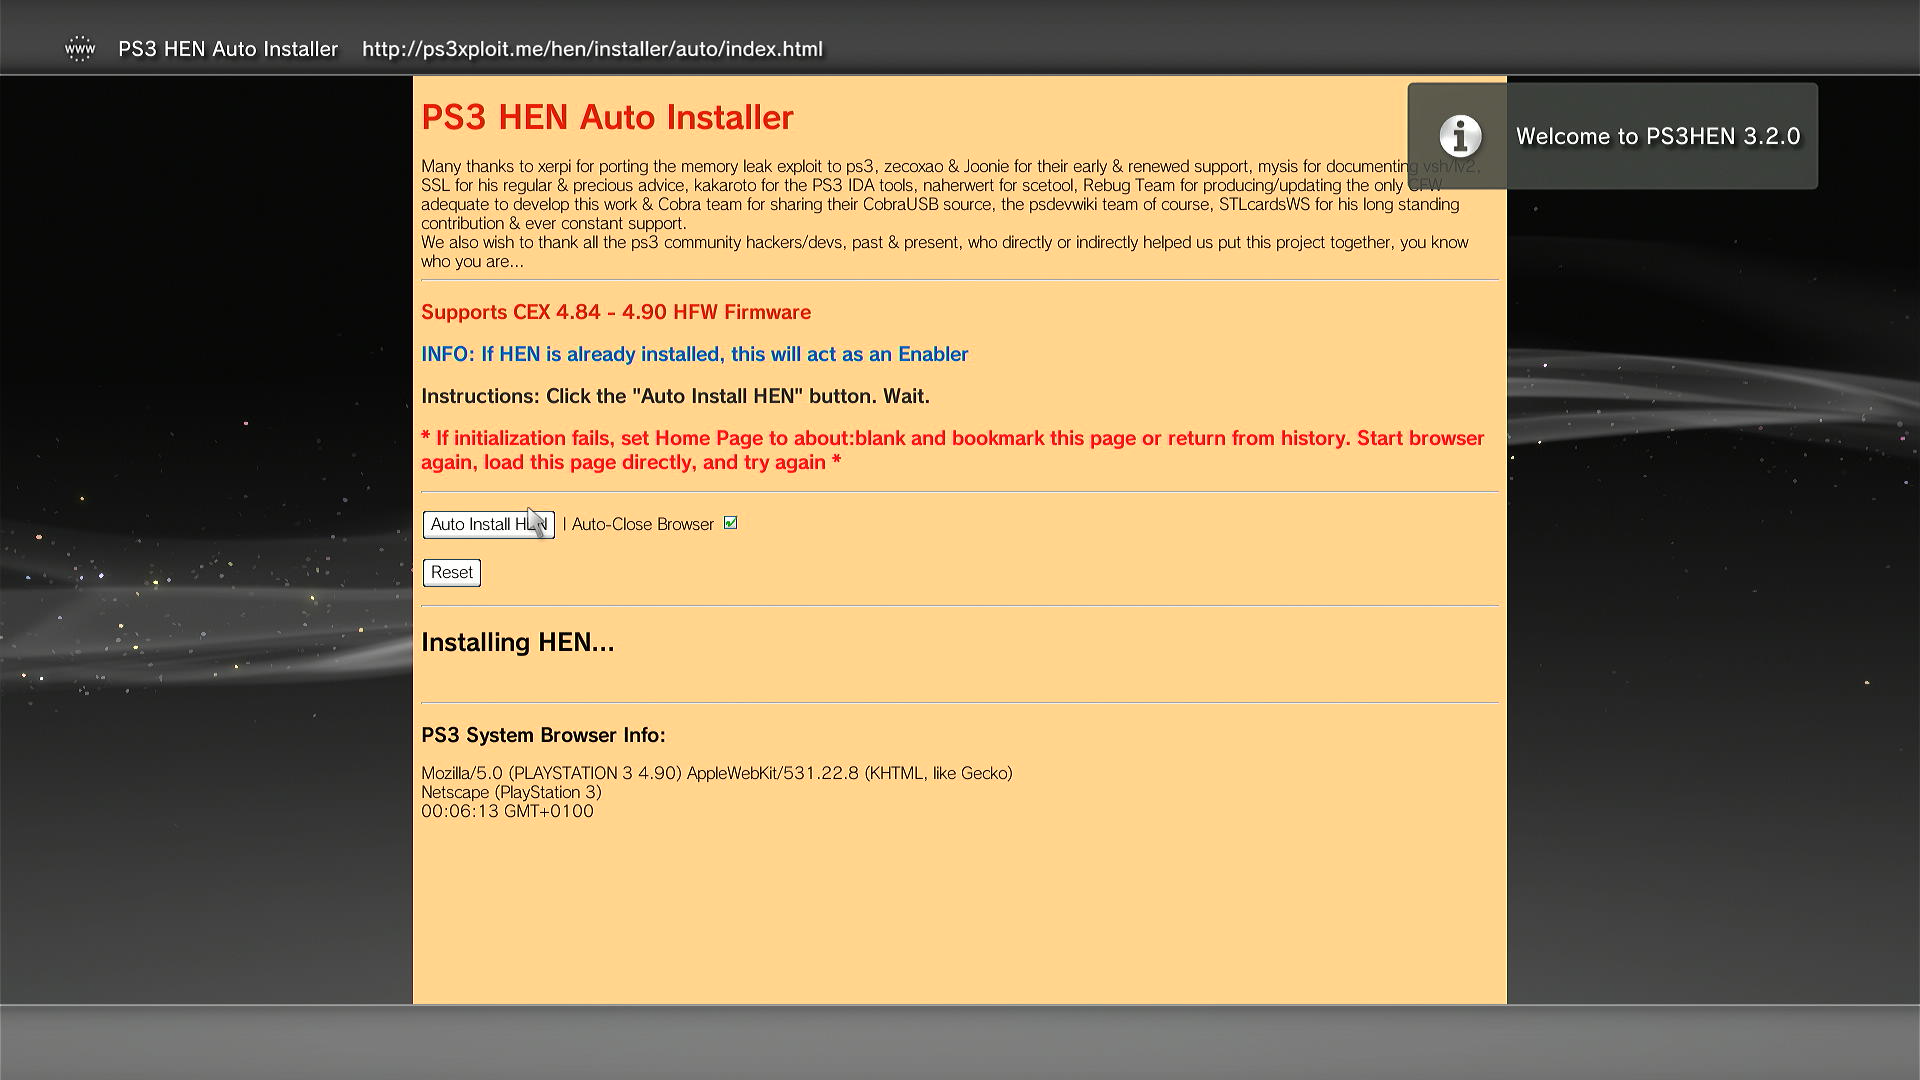Image resolution: width=1920 pixels, height=1080 pixels.
Task: Click the red PS3 HEN Auto Installer heading
Action: (x=607, y=117)
